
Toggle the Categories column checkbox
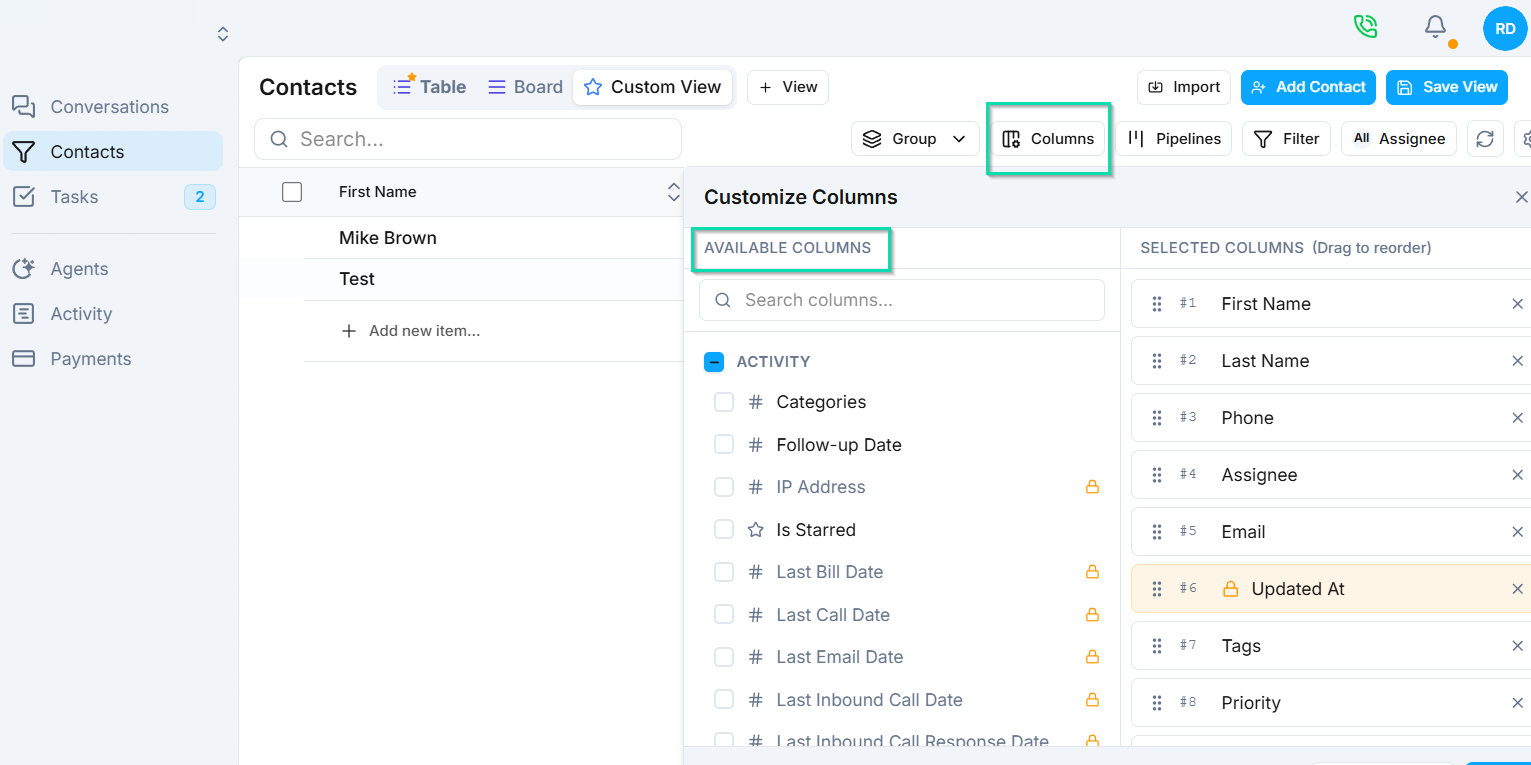point(724,402)
